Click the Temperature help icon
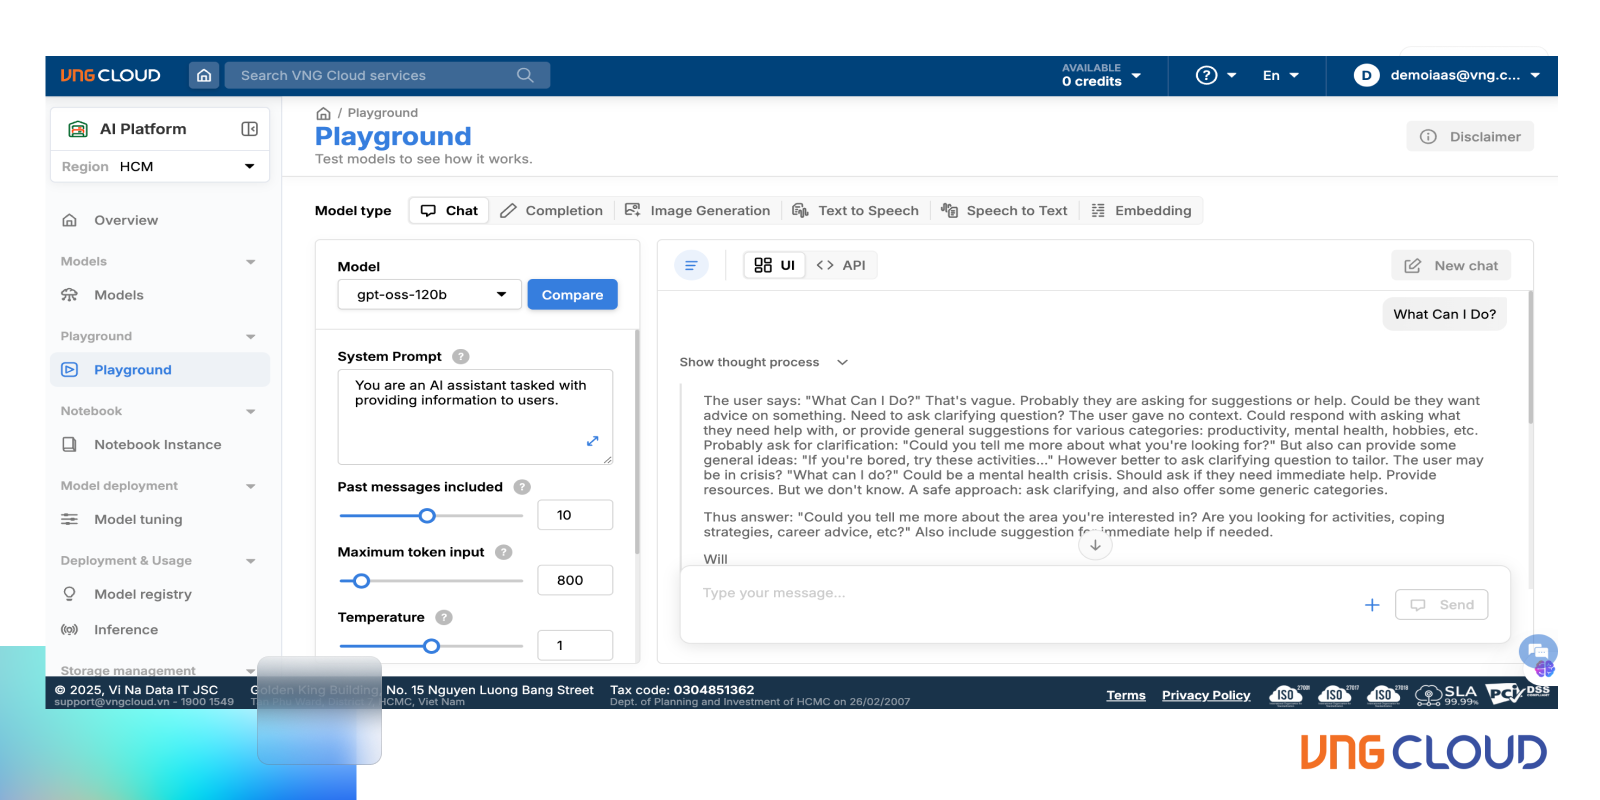This screenshot has height=800, width=1600. (x=444, y=618)
